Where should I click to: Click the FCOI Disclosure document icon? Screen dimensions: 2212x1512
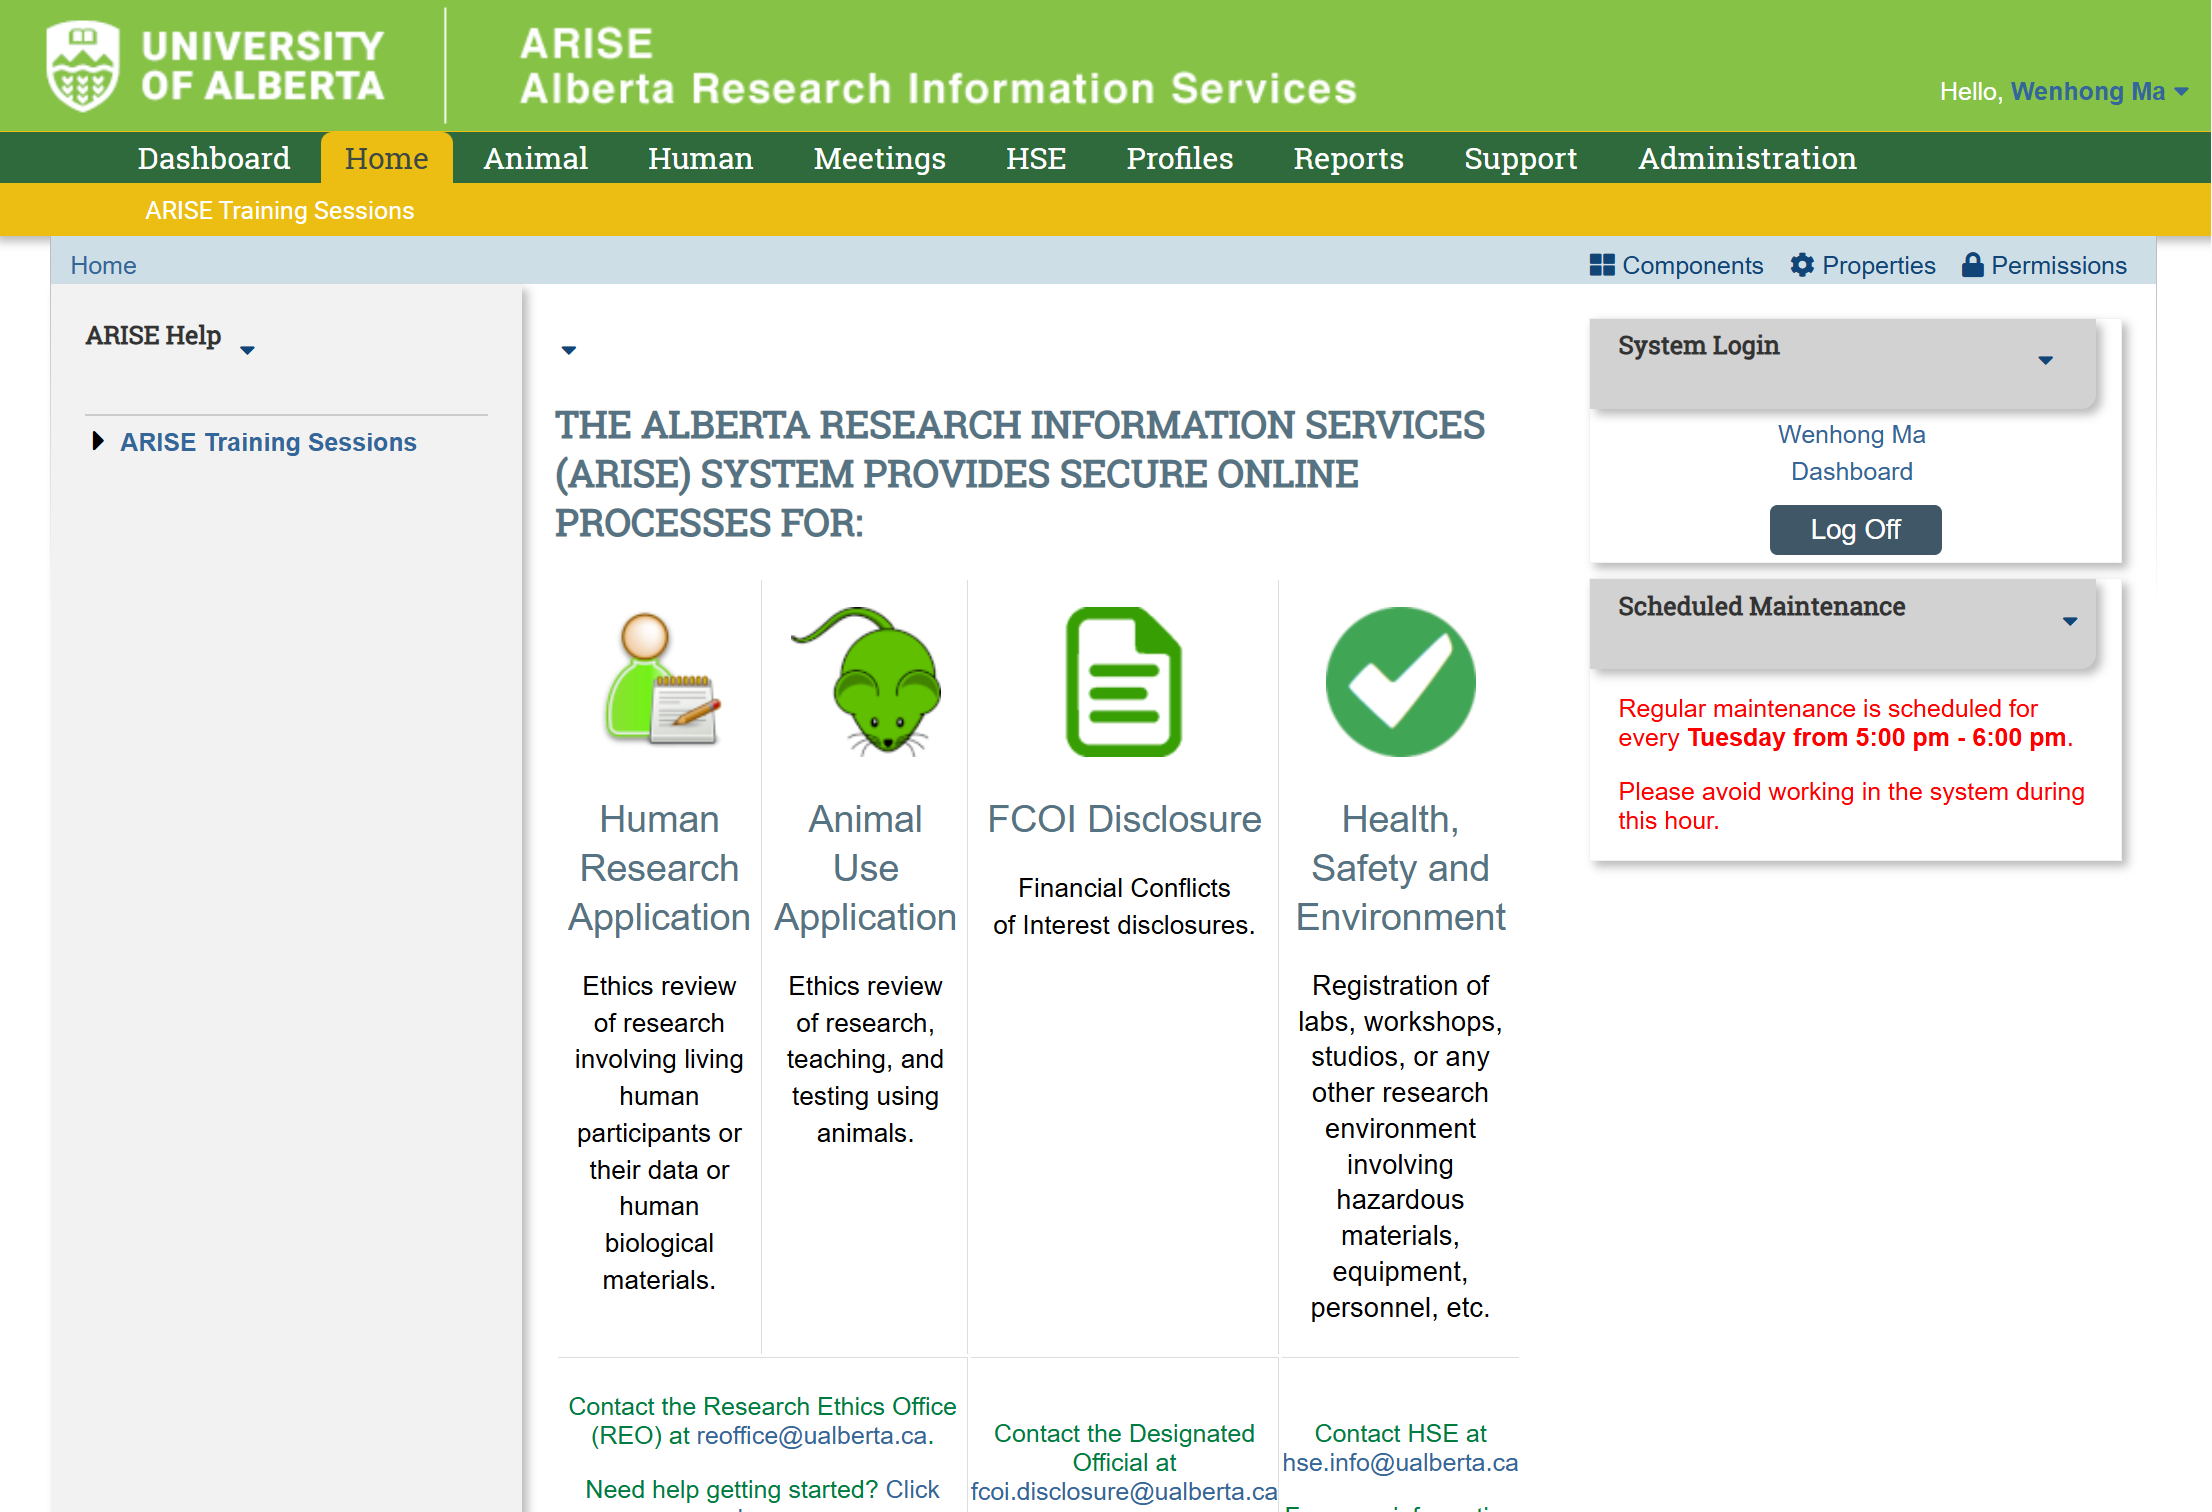pos(1123,682)
